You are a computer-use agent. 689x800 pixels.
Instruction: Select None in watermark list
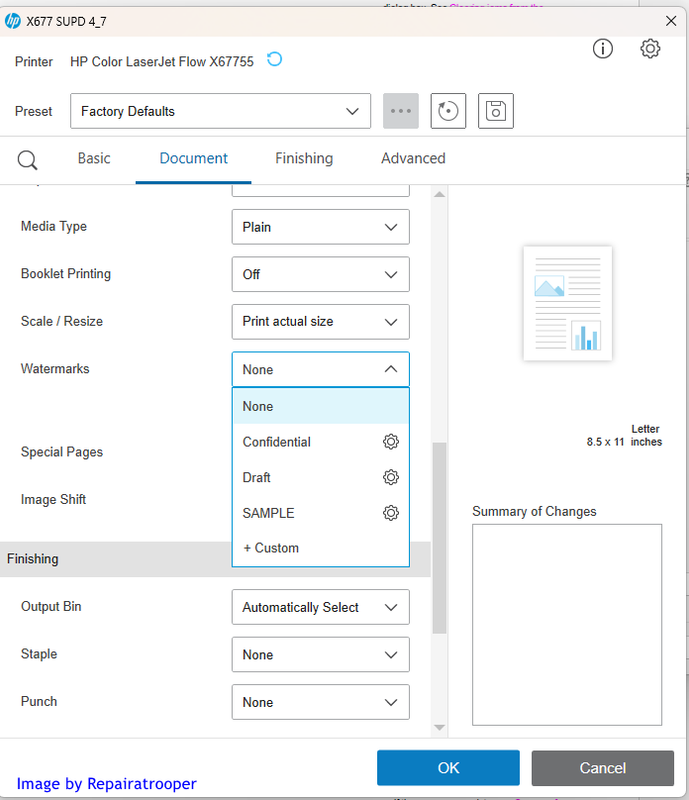[x=321, y=406]
